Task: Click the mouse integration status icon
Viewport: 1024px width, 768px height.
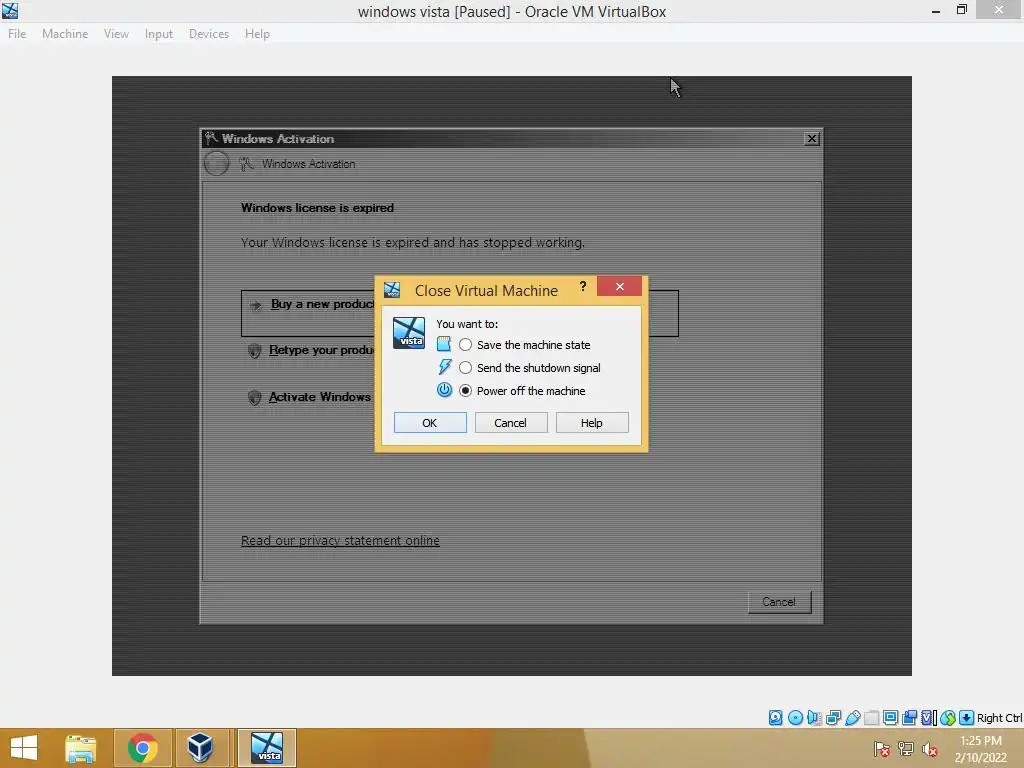Action: coord(948,718)
